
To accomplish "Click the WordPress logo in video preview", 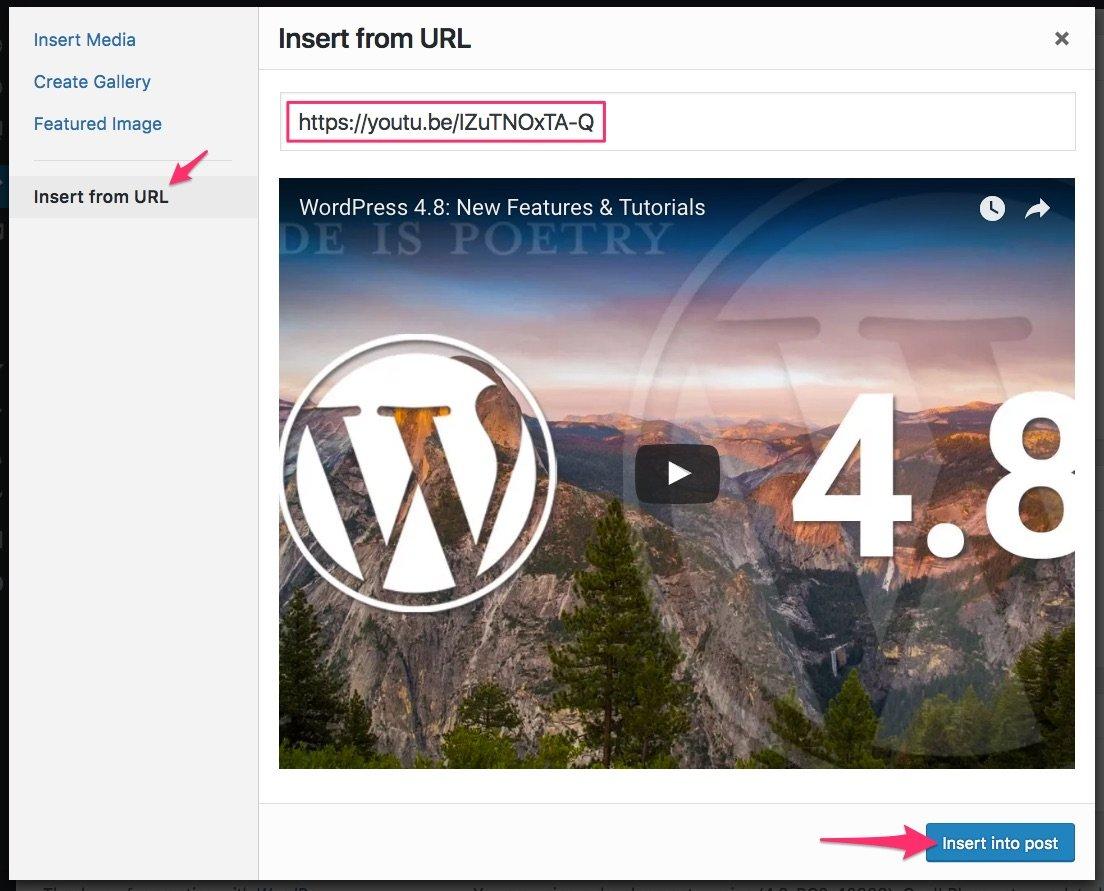I will click(x=417, y=472).
